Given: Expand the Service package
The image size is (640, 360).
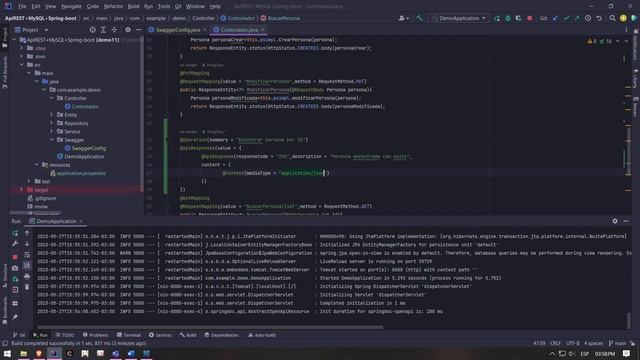Looking at the screenshot, I should (x=52, y=131).
